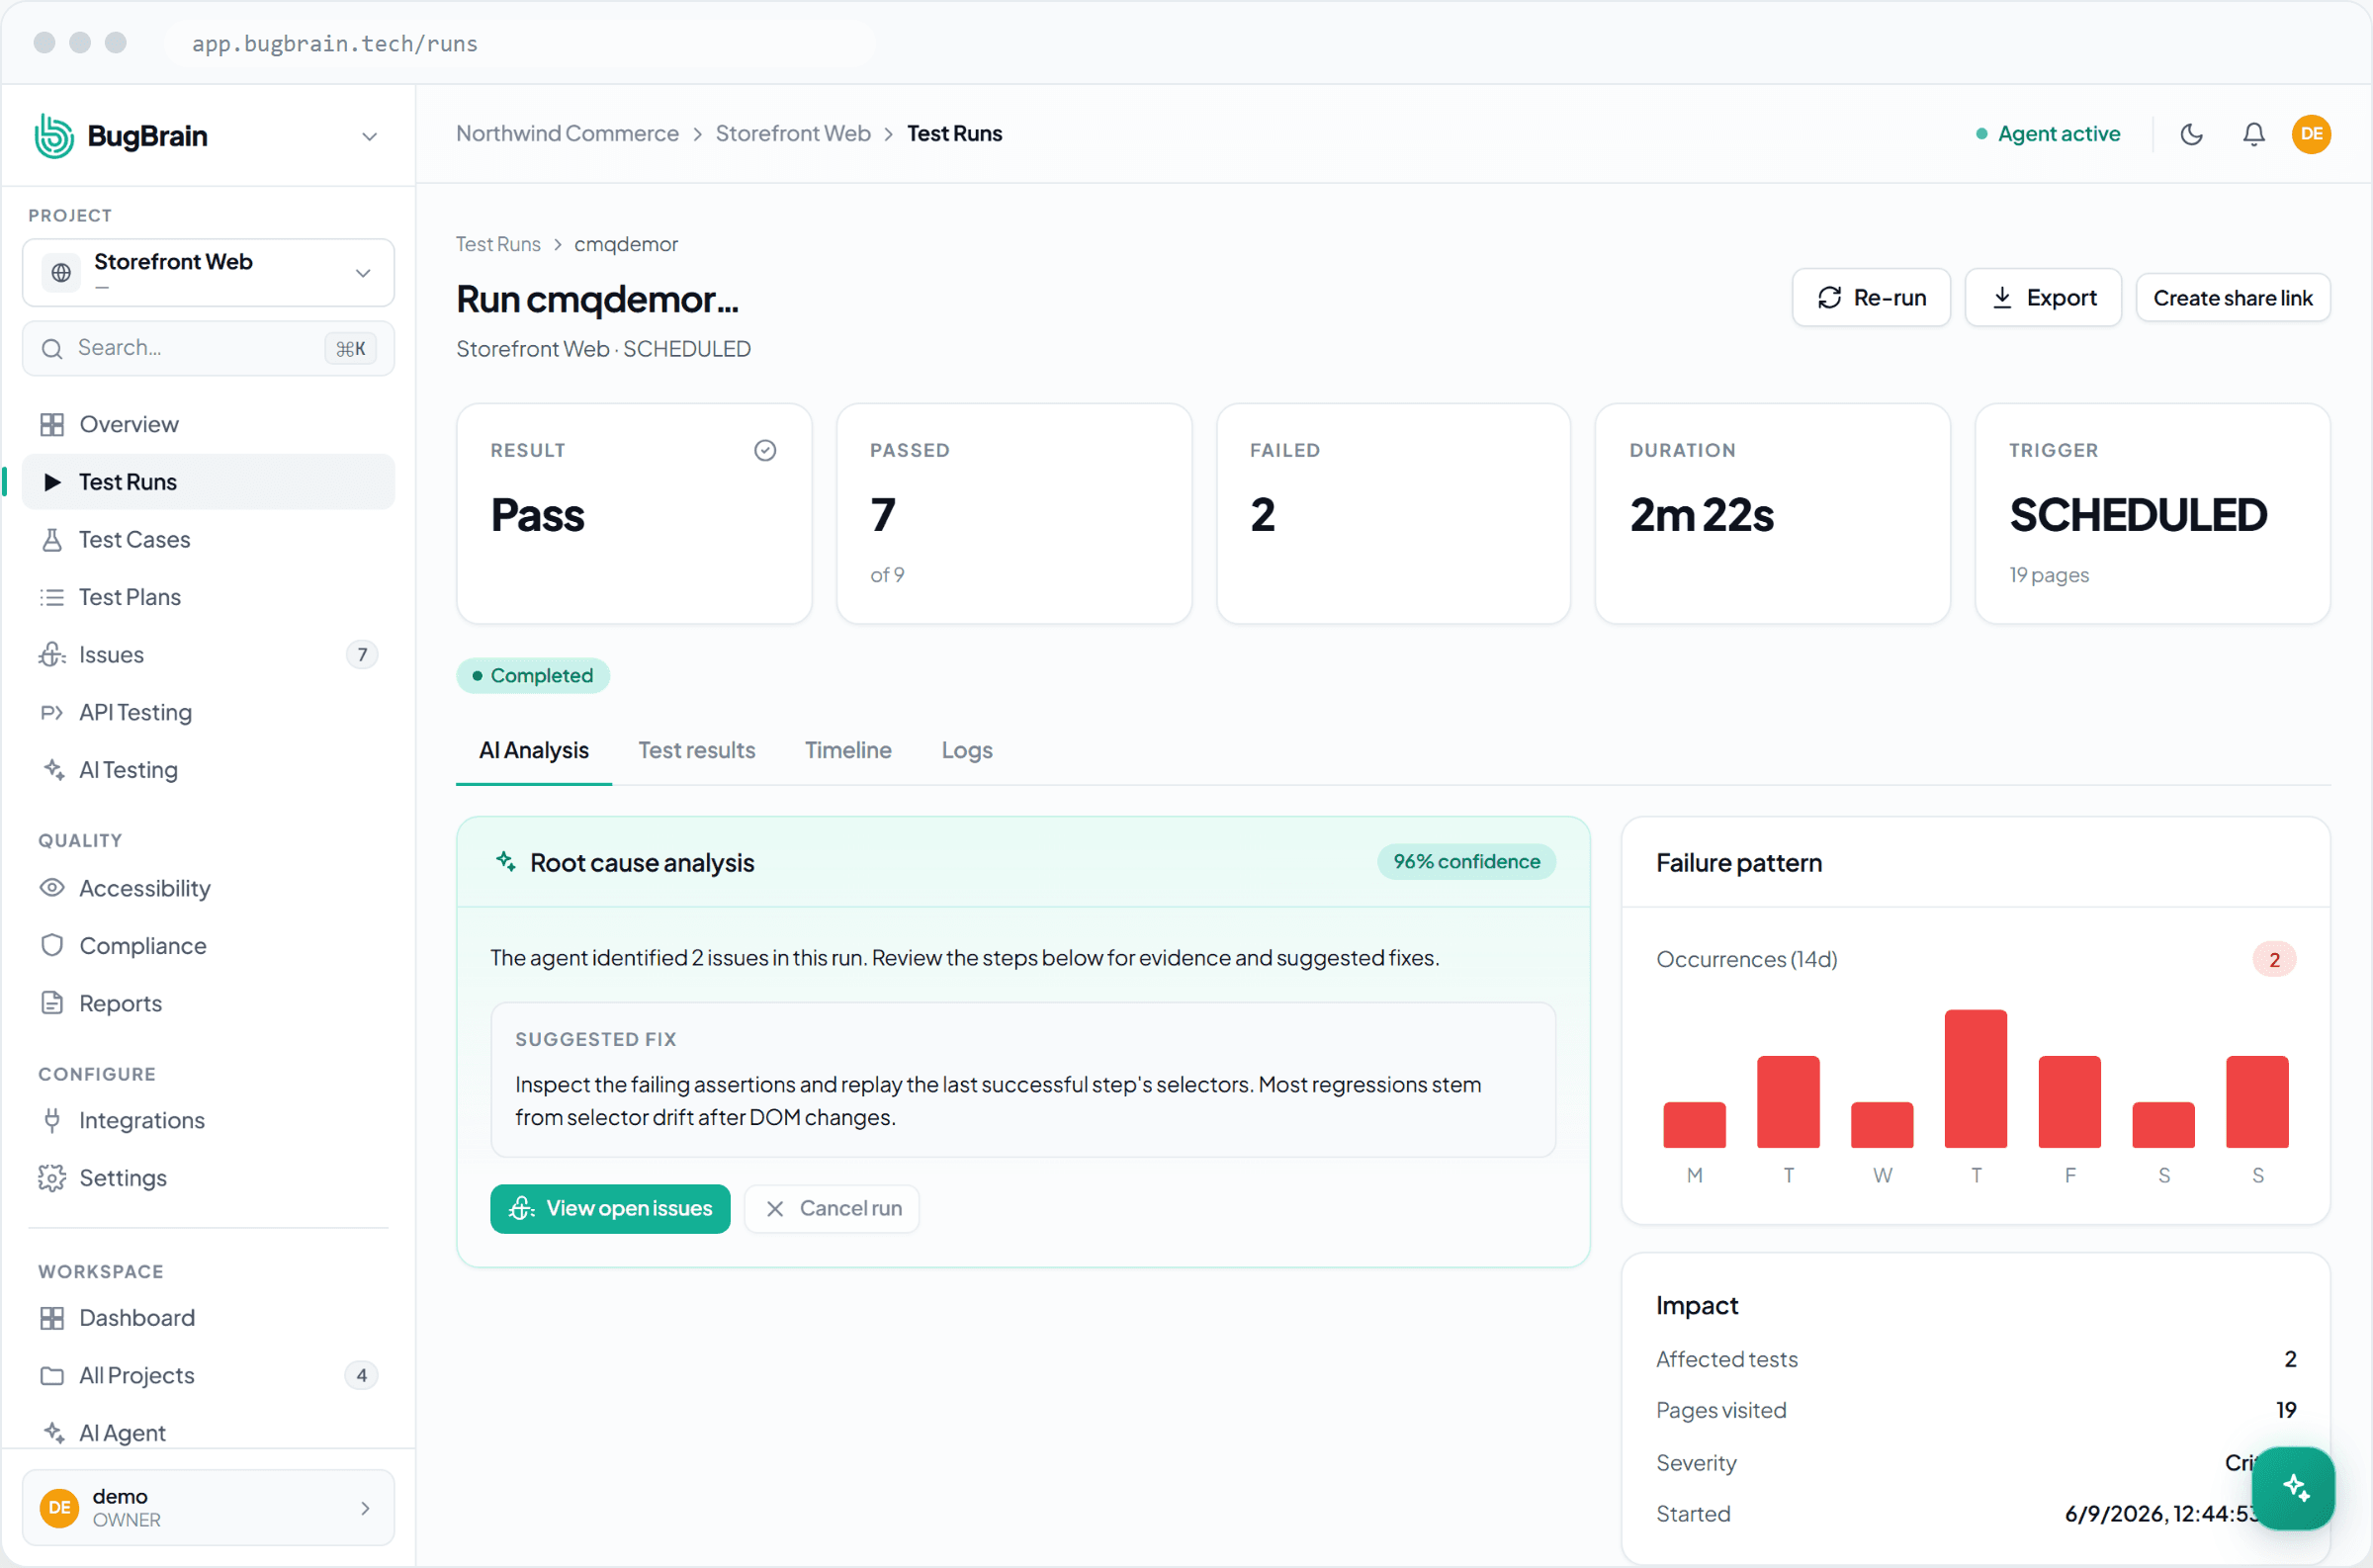Go back via Test Runs sub-breadcrumb
This screenshot has width=2373, height=1568.
pos(498,244)
